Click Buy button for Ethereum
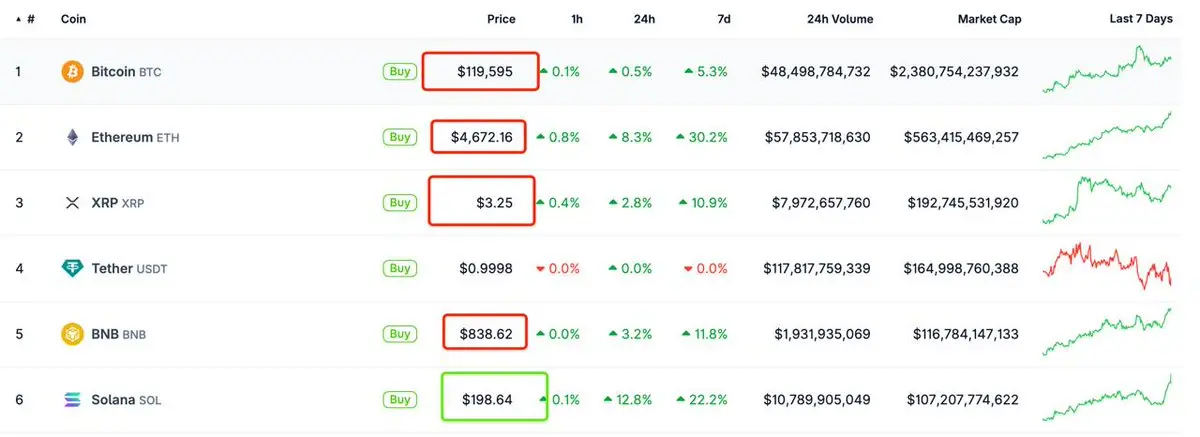This screenshot has width=1200, height=437. [x=399, y=137]
